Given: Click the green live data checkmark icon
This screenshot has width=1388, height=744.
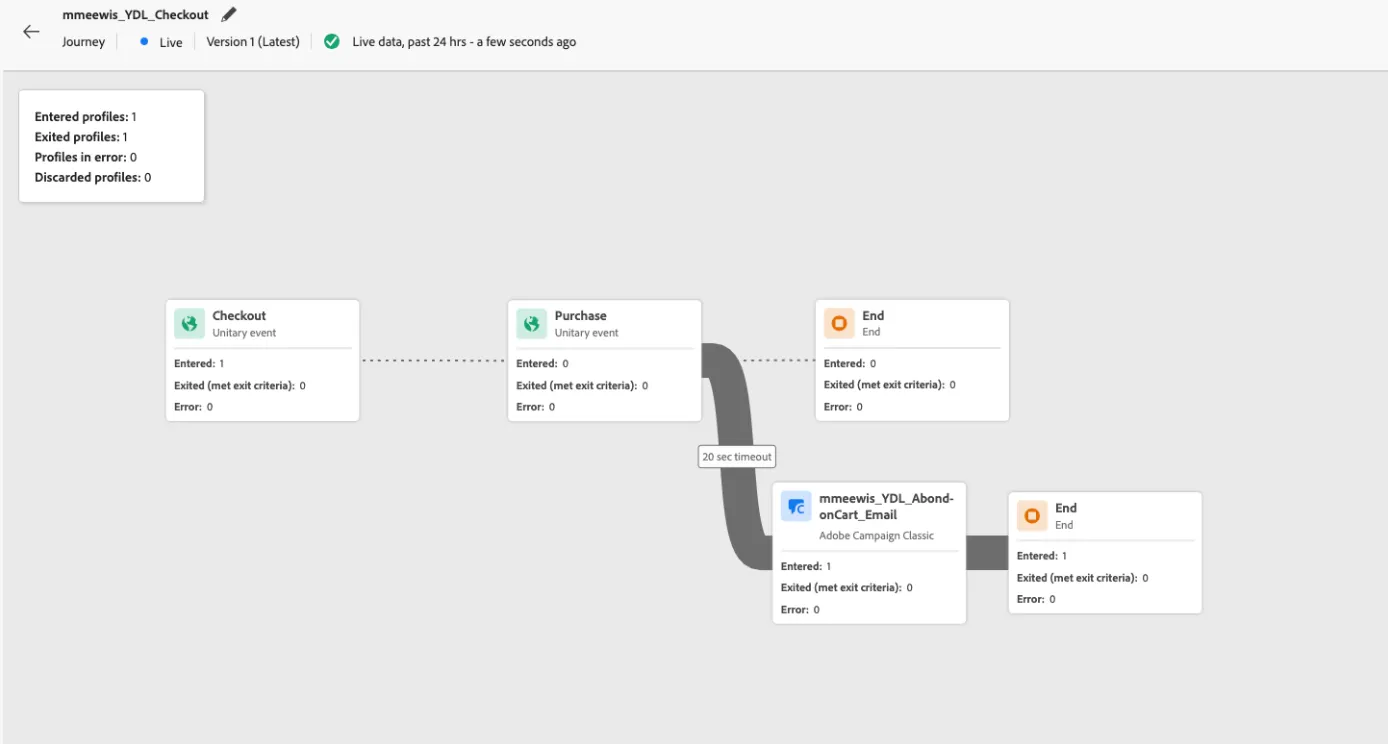Looking at the screenshot, I should click(x=332, y=42).
